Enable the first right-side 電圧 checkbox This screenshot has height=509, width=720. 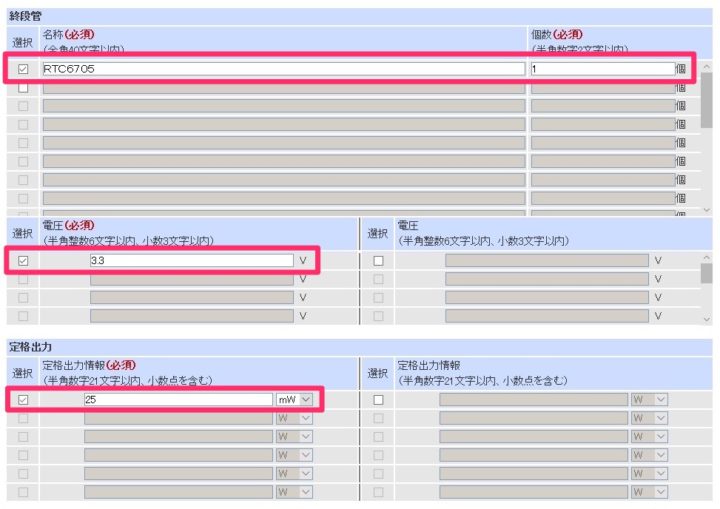pyautogui.click(x=378, y=260)
